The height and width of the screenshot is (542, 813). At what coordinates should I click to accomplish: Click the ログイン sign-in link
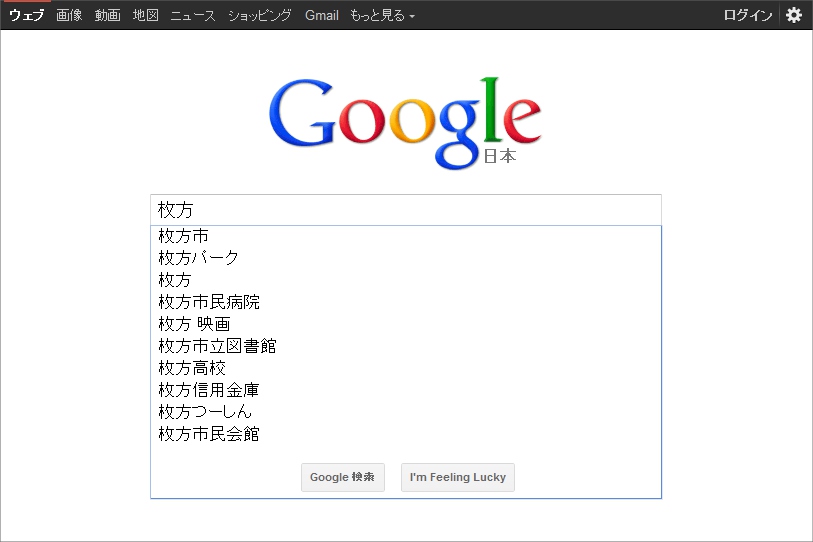point(748,15)
